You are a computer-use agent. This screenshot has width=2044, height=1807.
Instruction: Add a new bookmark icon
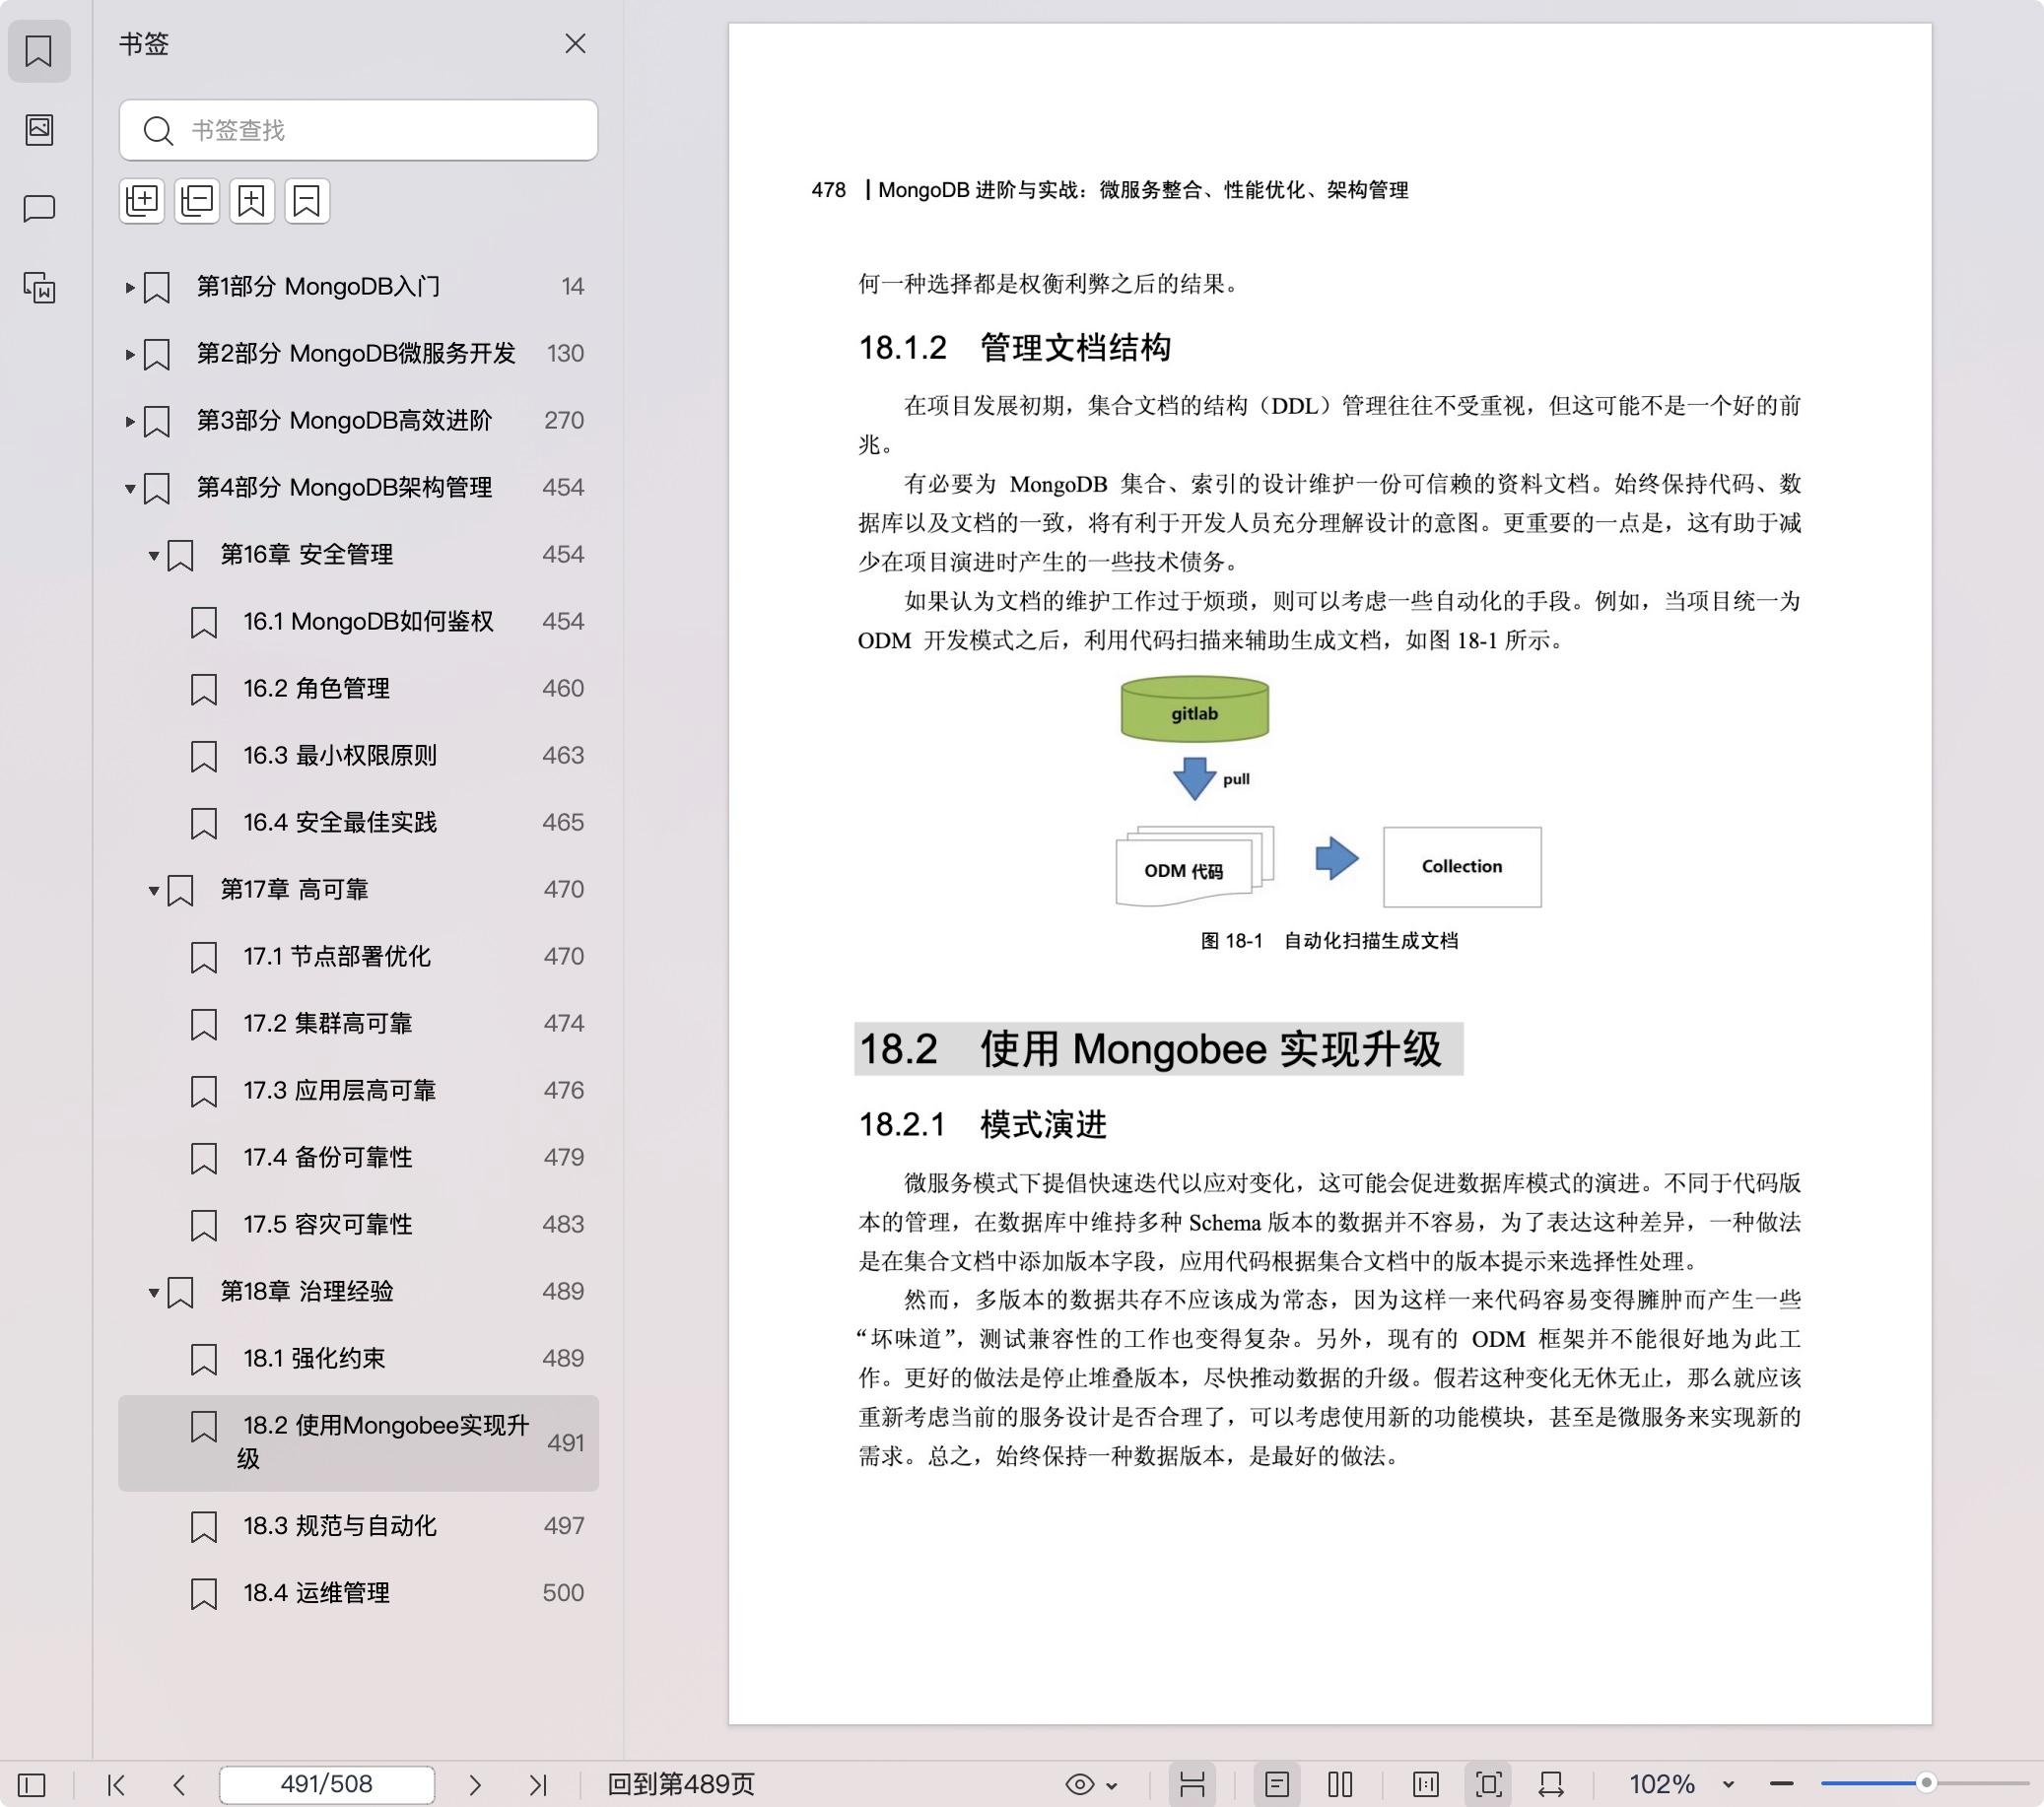252,201
